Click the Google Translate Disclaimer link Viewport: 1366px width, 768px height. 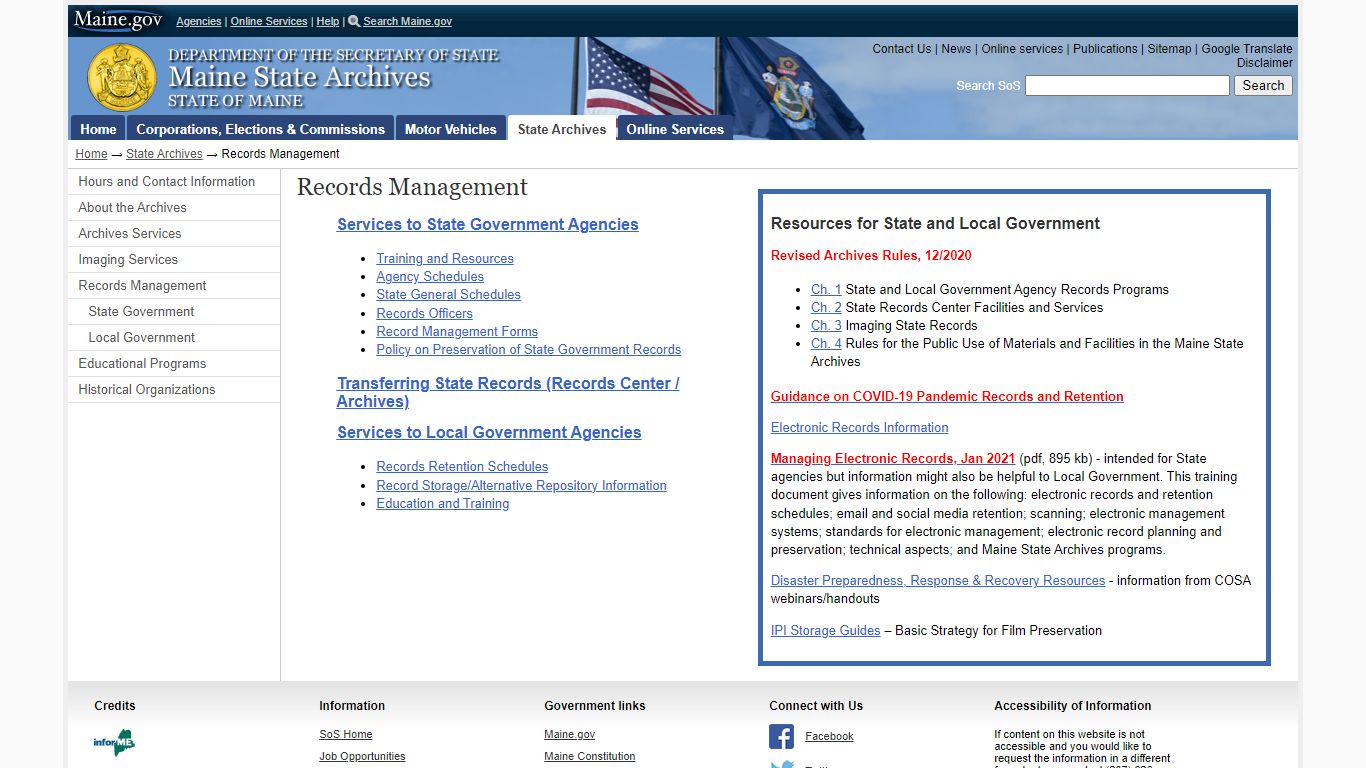point(1247,56)
